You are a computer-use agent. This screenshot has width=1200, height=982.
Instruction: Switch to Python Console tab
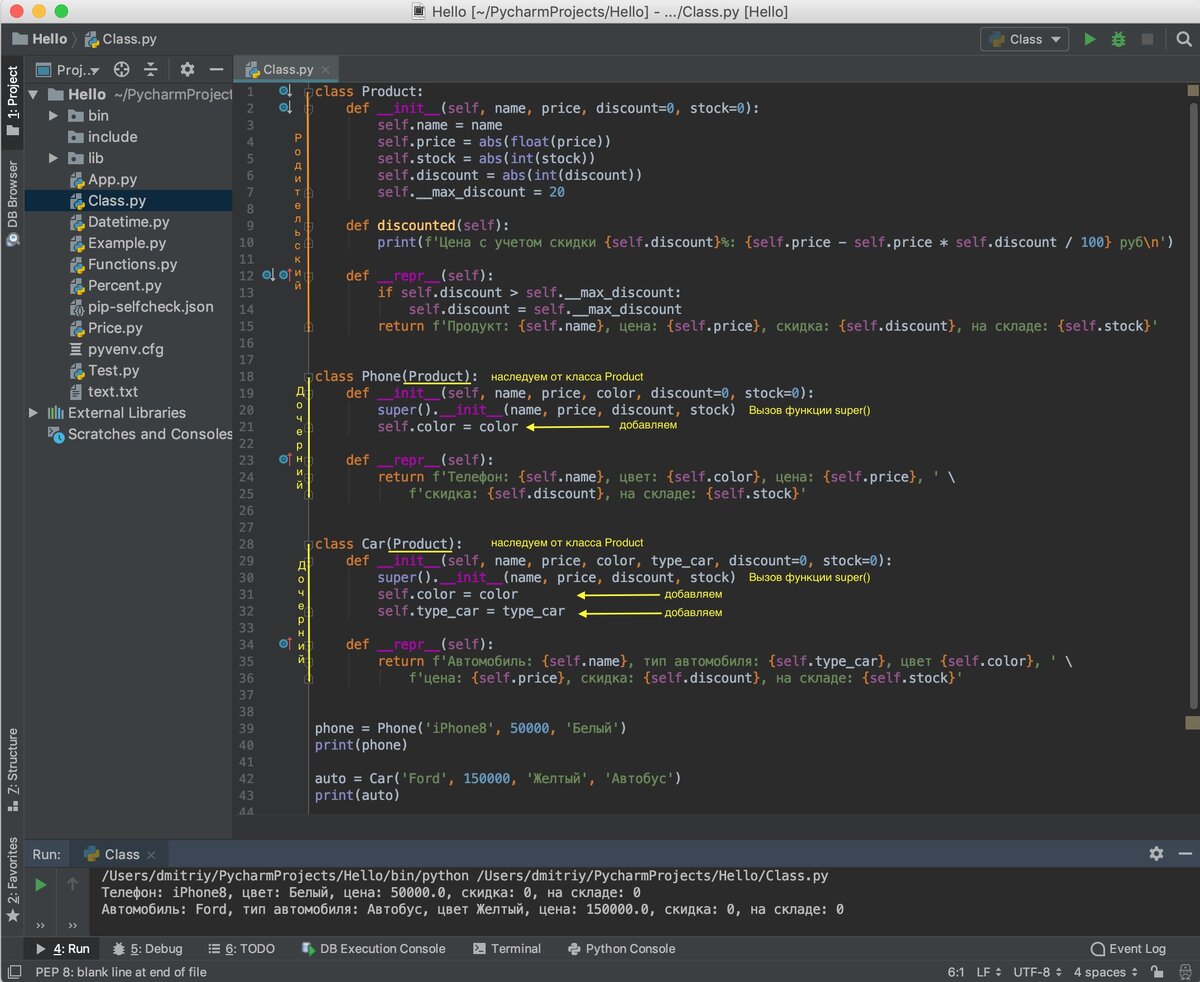[621, 948]
